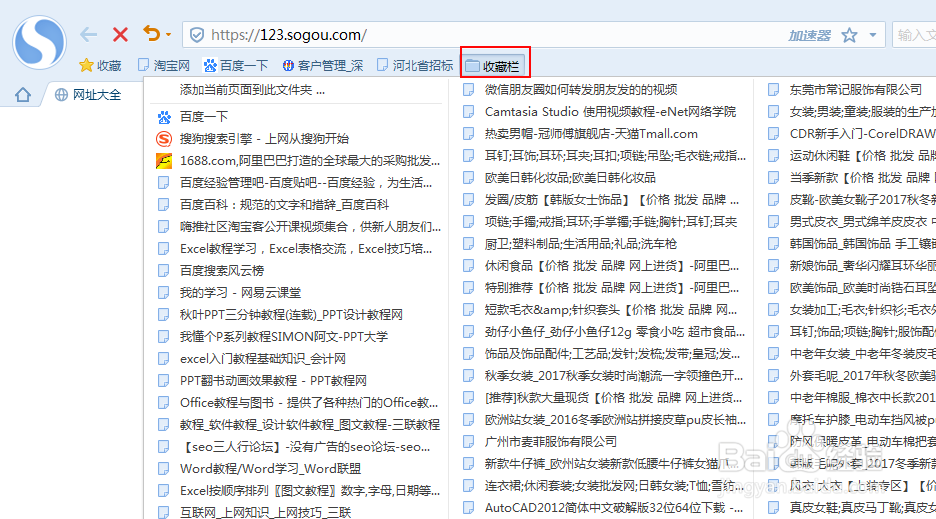This screenshot has height=519, width=936.
Task: Open the 收藏 favorites star button
Action: coord(100,66)
